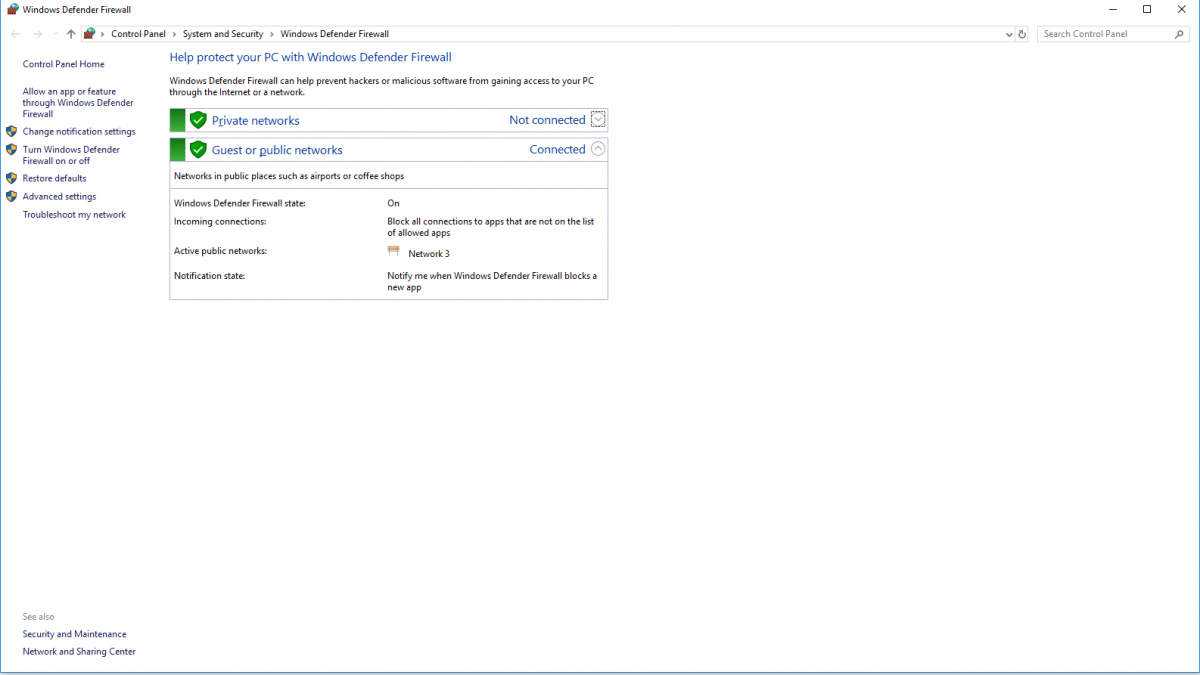Viewport: 1200px width, 675px height.
Task: Click shield icon beside Change notification settings
Action: tap(12, 131)
